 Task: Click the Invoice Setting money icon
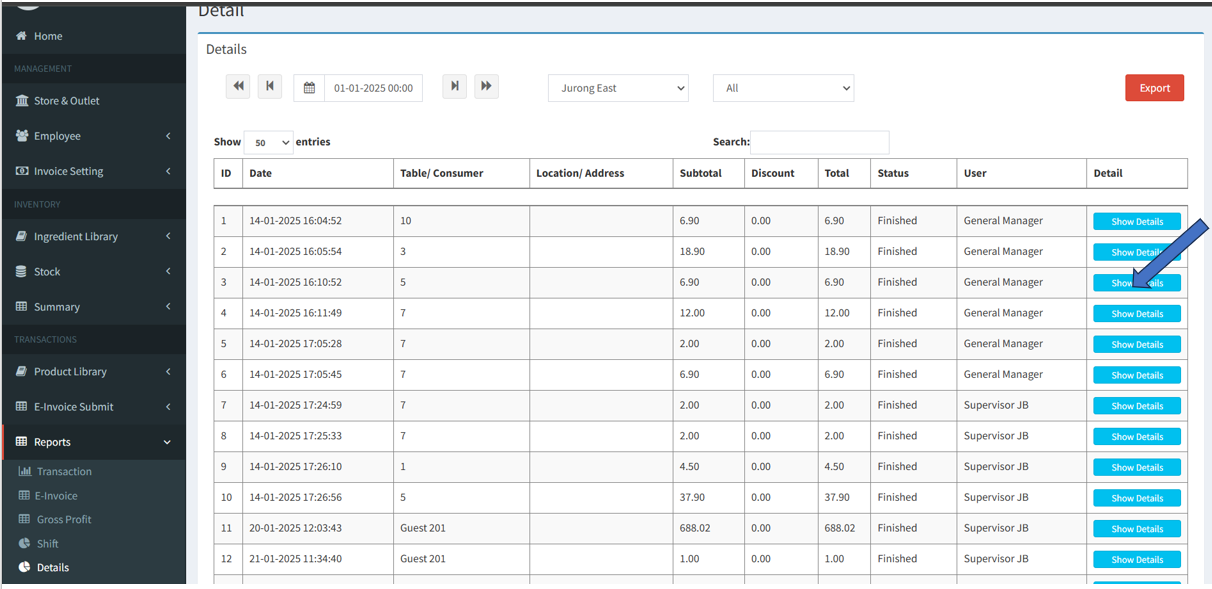pos(22,171)
